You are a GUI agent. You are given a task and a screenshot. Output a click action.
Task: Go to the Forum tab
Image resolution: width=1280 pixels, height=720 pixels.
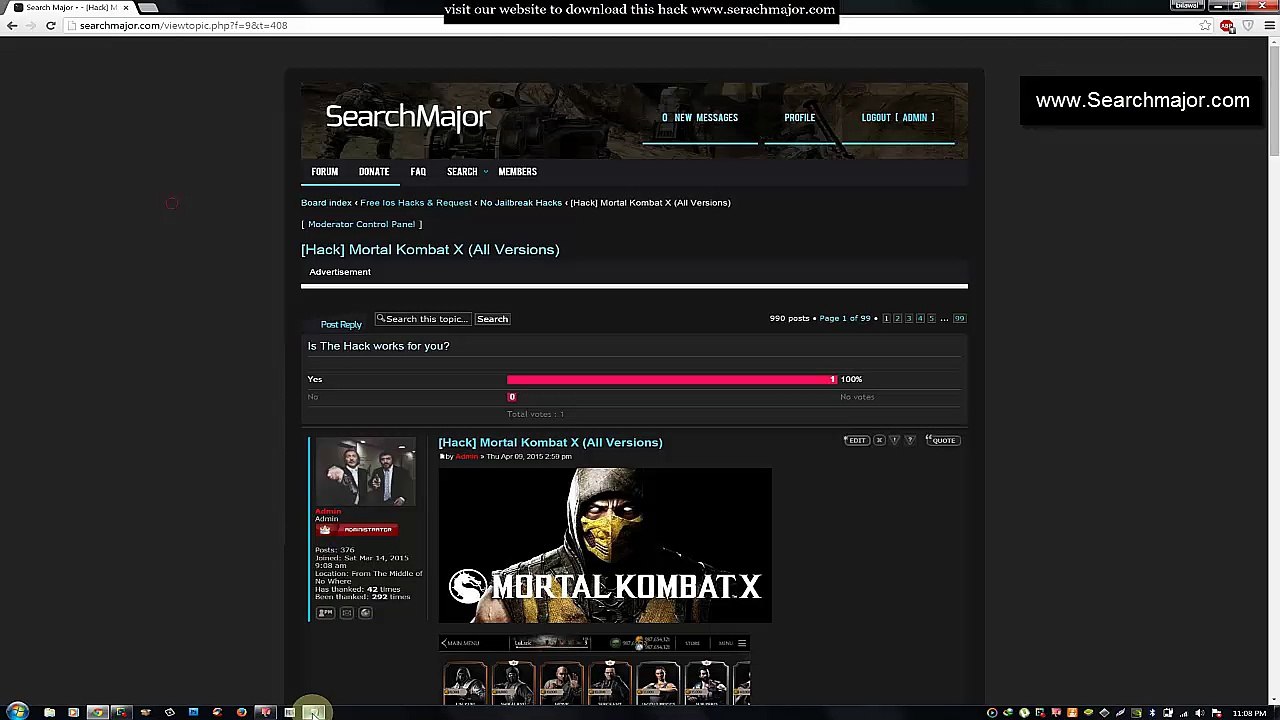point(324,172)
